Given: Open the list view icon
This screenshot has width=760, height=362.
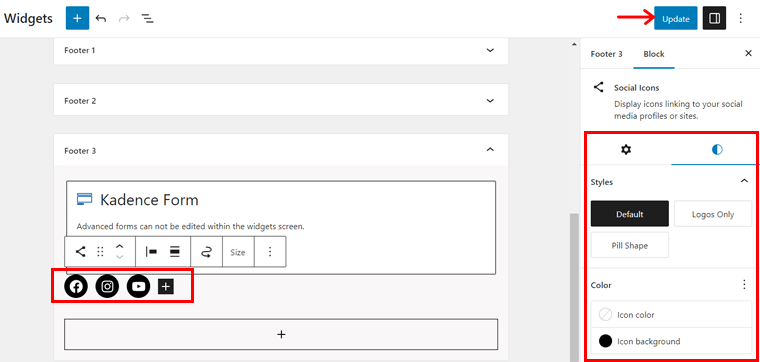Looking at the screenshot, I should coord(147,19).
